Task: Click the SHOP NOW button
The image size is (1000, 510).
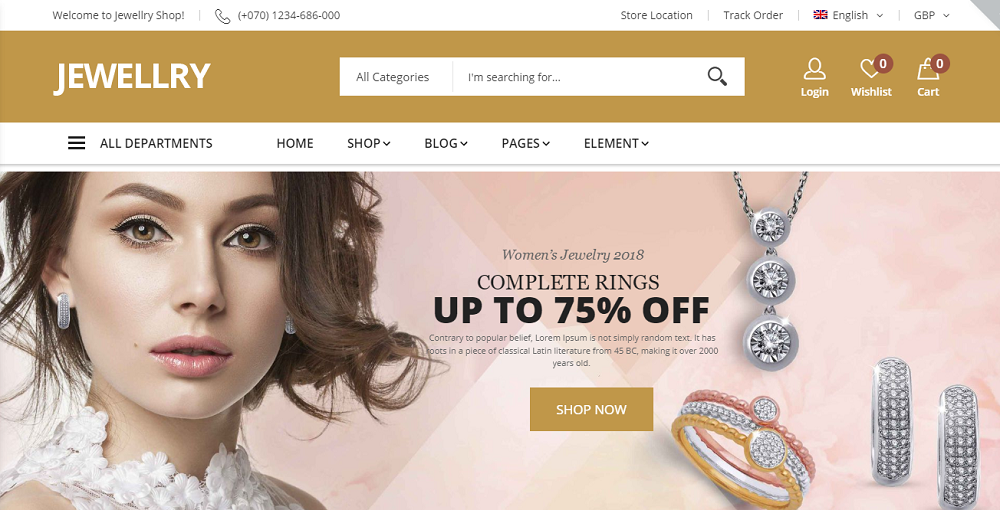Action: [x=591, y=409]
